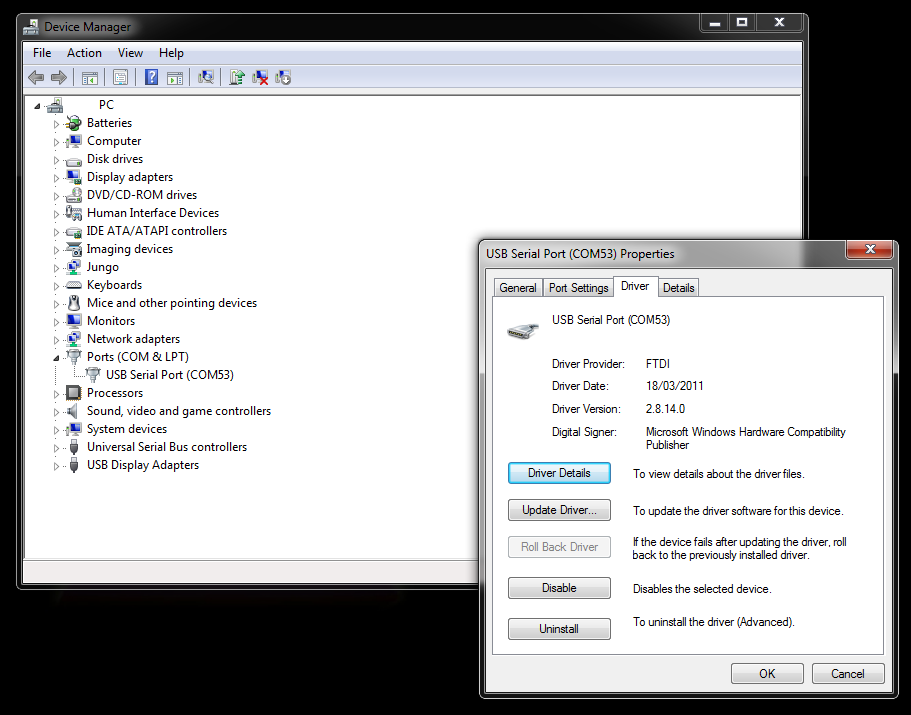Screen dimensions: 911x715
Task: Switch to the General tab
Action: (x=518, y=288)
